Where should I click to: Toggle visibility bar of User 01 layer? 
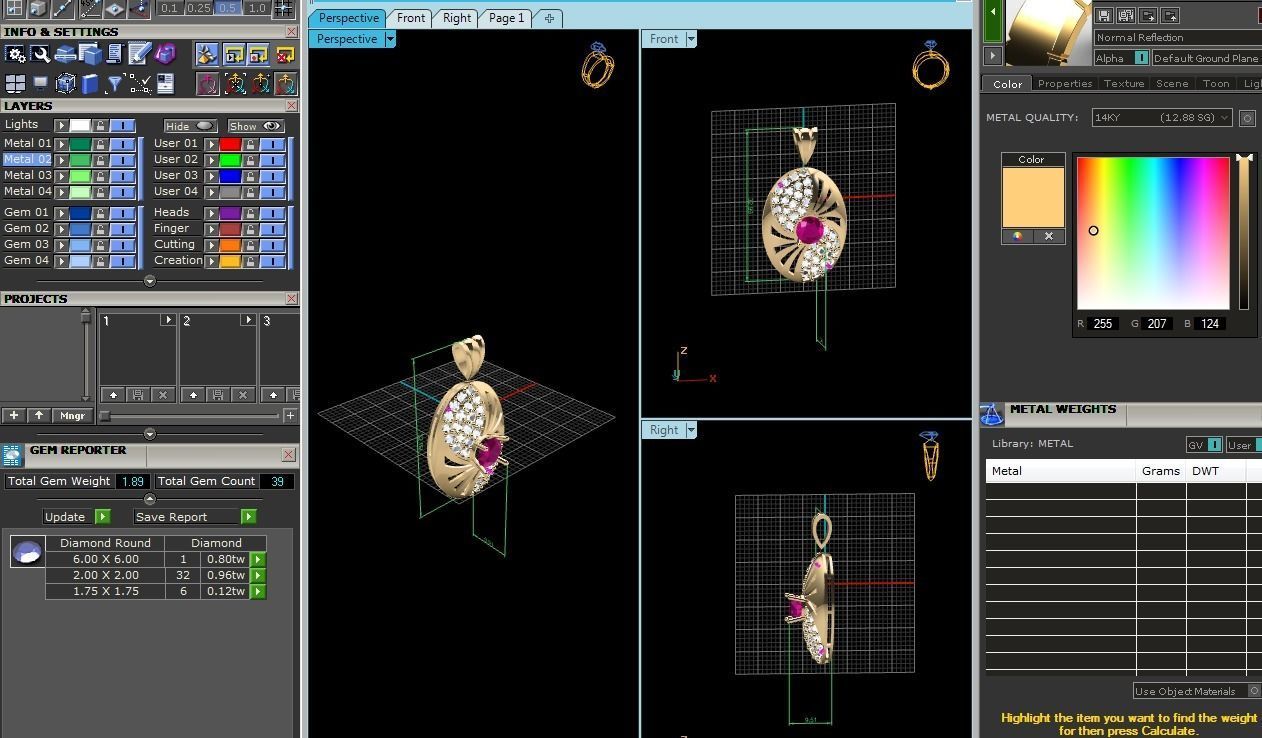click(x=272, y=144)
